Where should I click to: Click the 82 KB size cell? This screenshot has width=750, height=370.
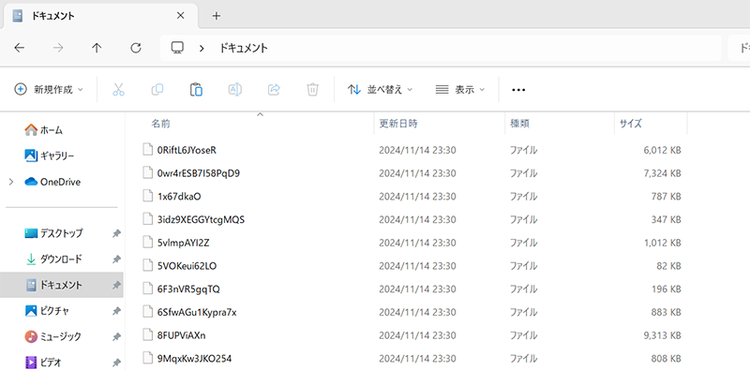coord(668,266)
